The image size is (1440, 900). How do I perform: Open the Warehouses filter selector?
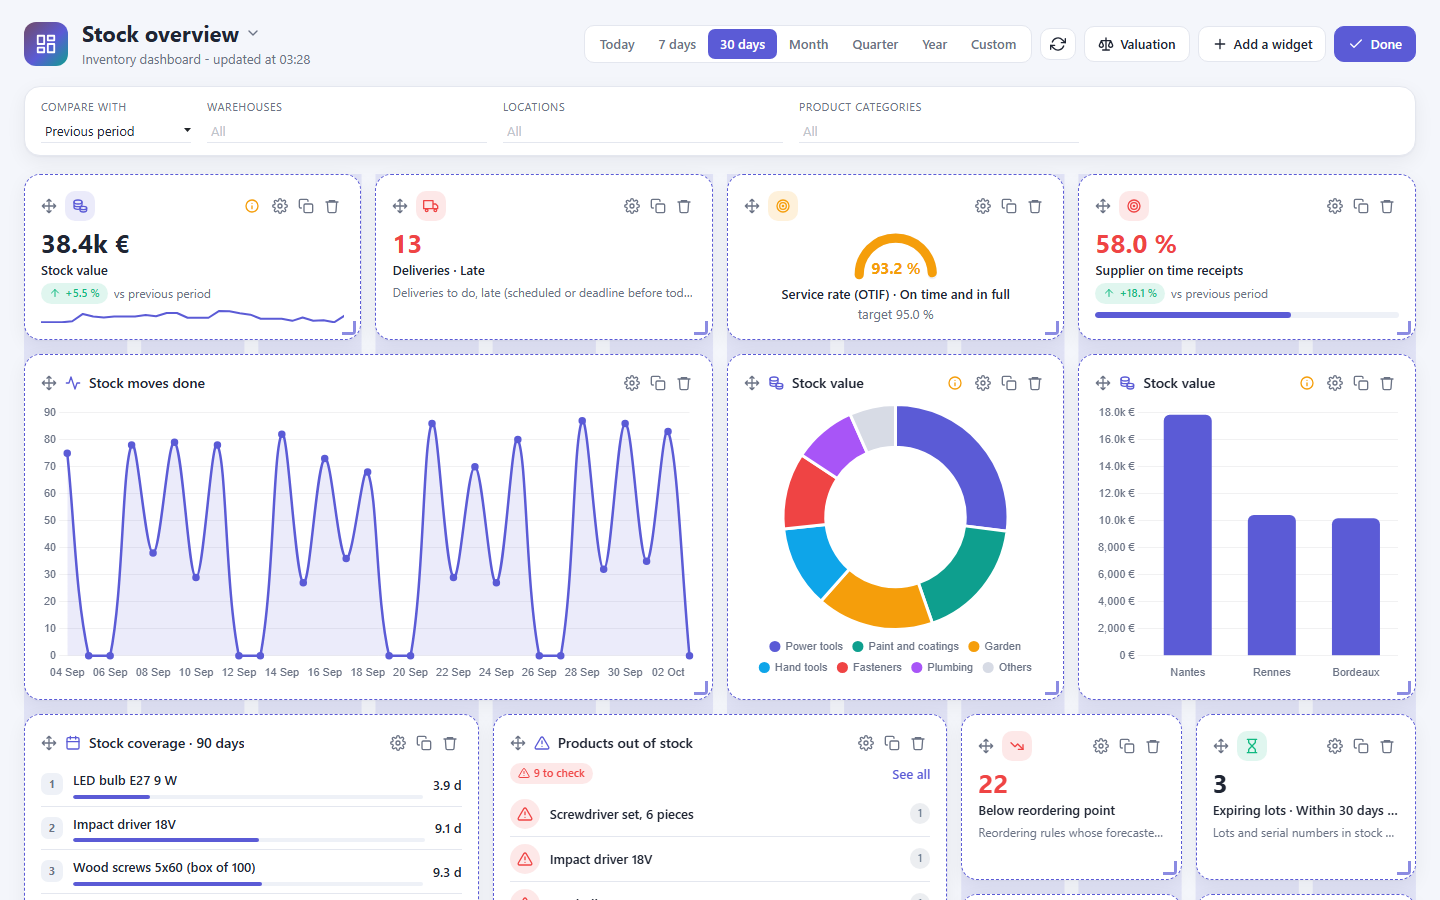coord(347,131)
